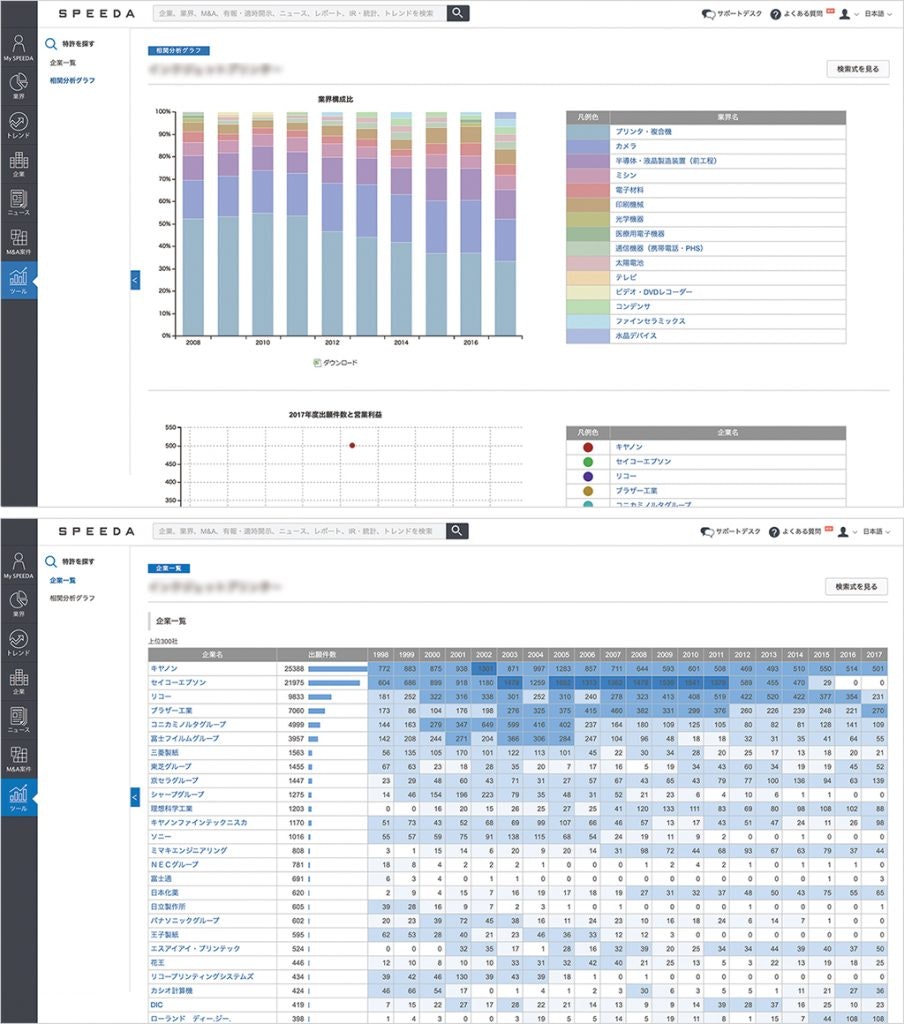Select 相関分析グラフ menu item in bottom screenshot
The height and width of the screenshot is (1024, 904).
[x=73, y=598]
